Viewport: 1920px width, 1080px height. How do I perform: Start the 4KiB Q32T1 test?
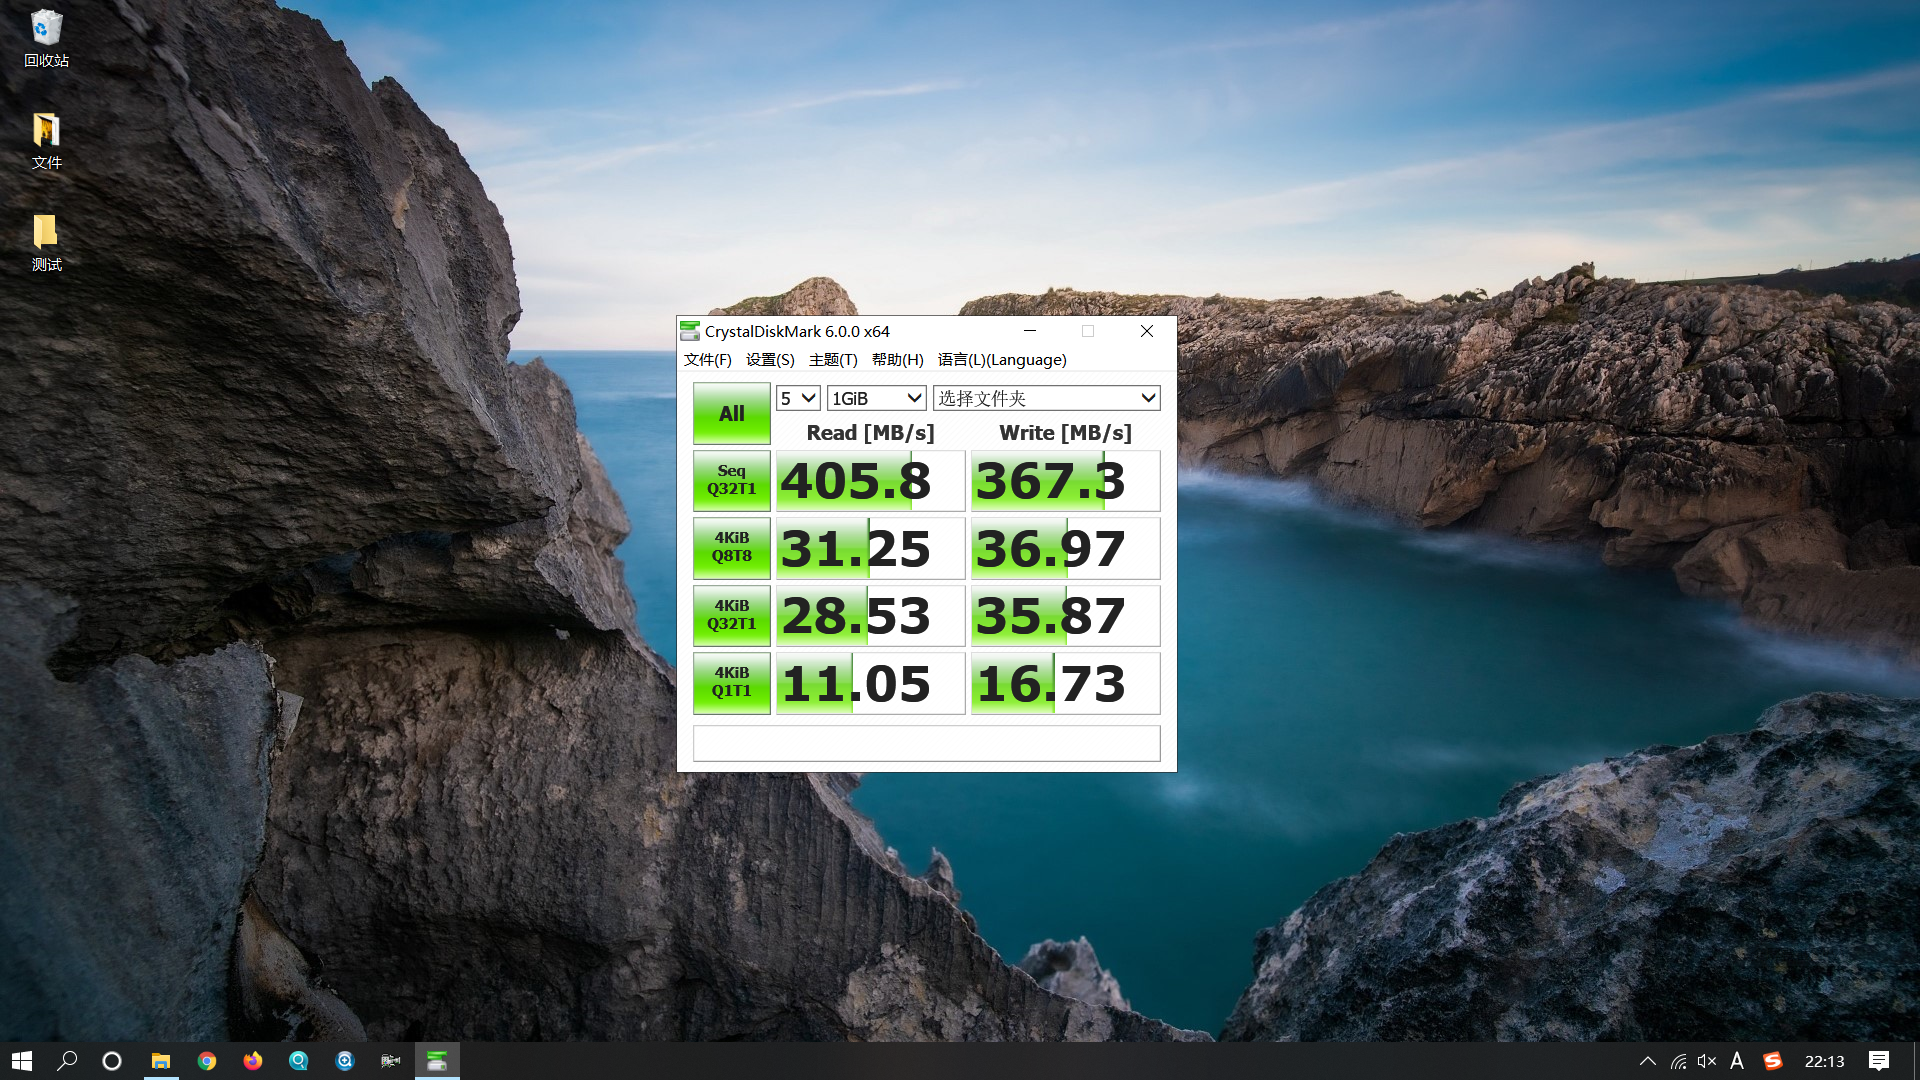[x=731, y=615]
